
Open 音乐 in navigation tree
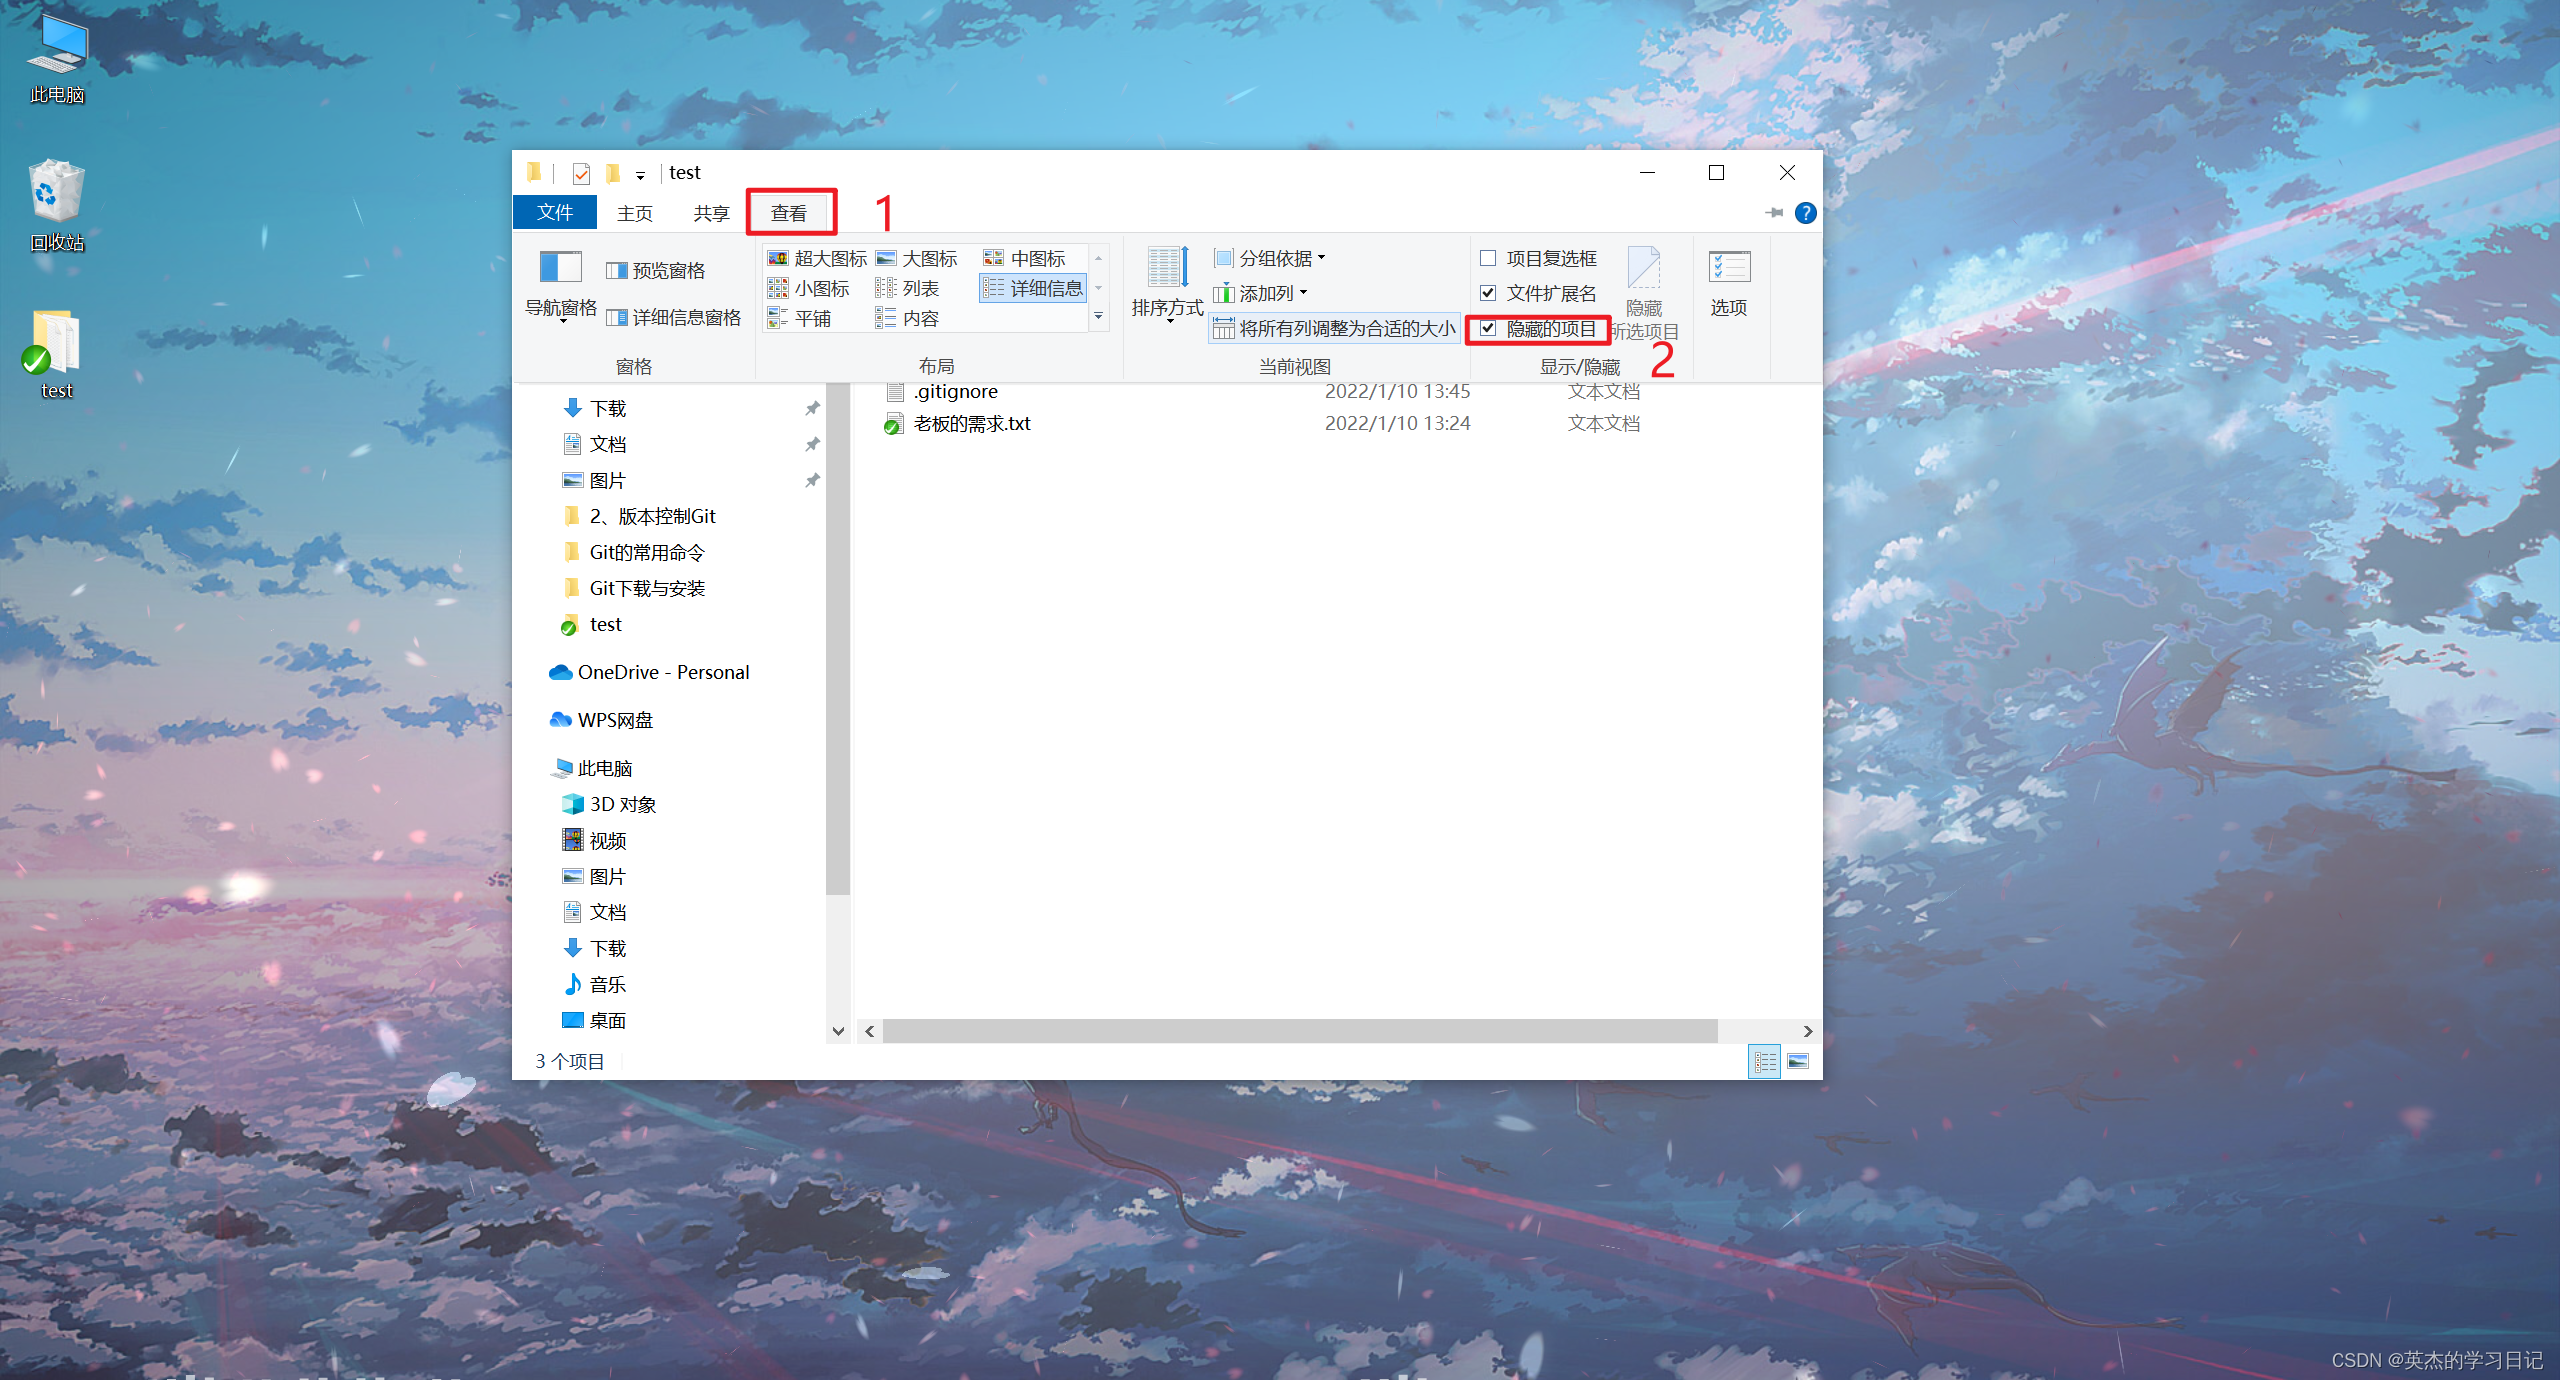[x=595, y=984]
